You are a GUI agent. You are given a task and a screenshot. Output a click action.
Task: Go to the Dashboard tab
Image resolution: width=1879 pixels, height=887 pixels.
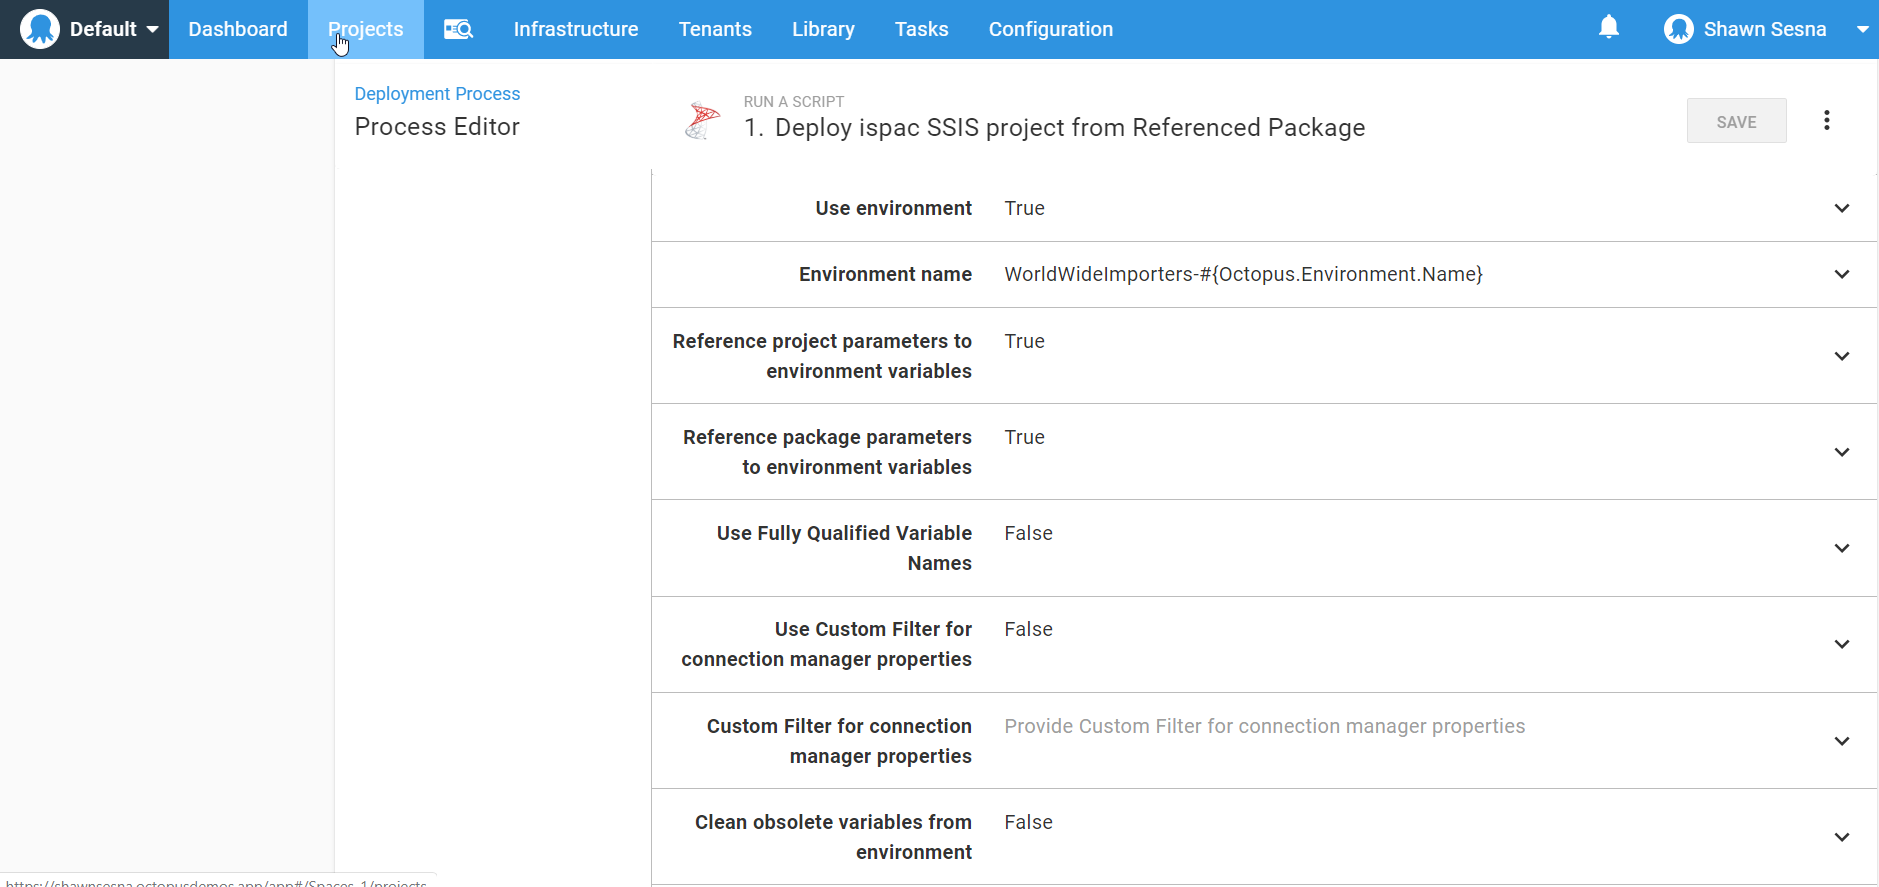238,29
